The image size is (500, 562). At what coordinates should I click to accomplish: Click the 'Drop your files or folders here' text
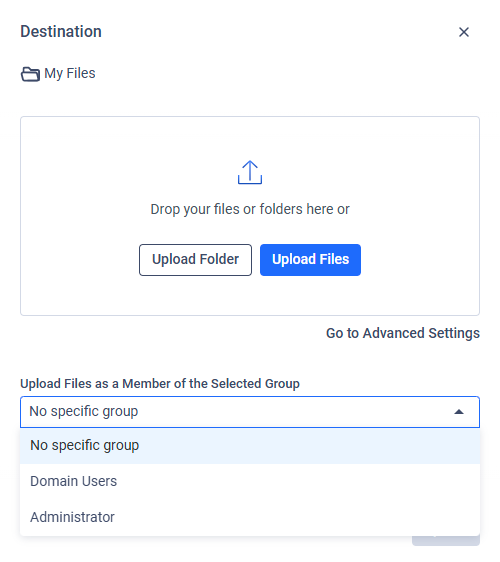click(250, 209)
